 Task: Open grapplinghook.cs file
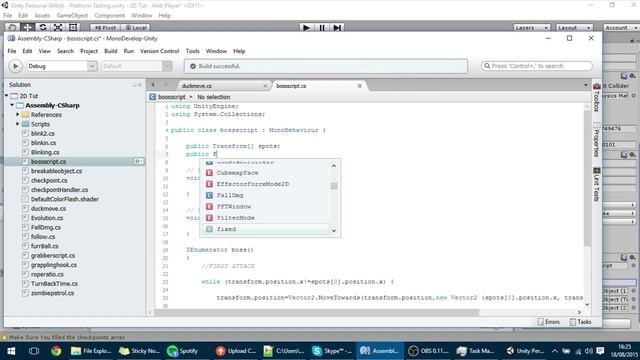point(53,265)
